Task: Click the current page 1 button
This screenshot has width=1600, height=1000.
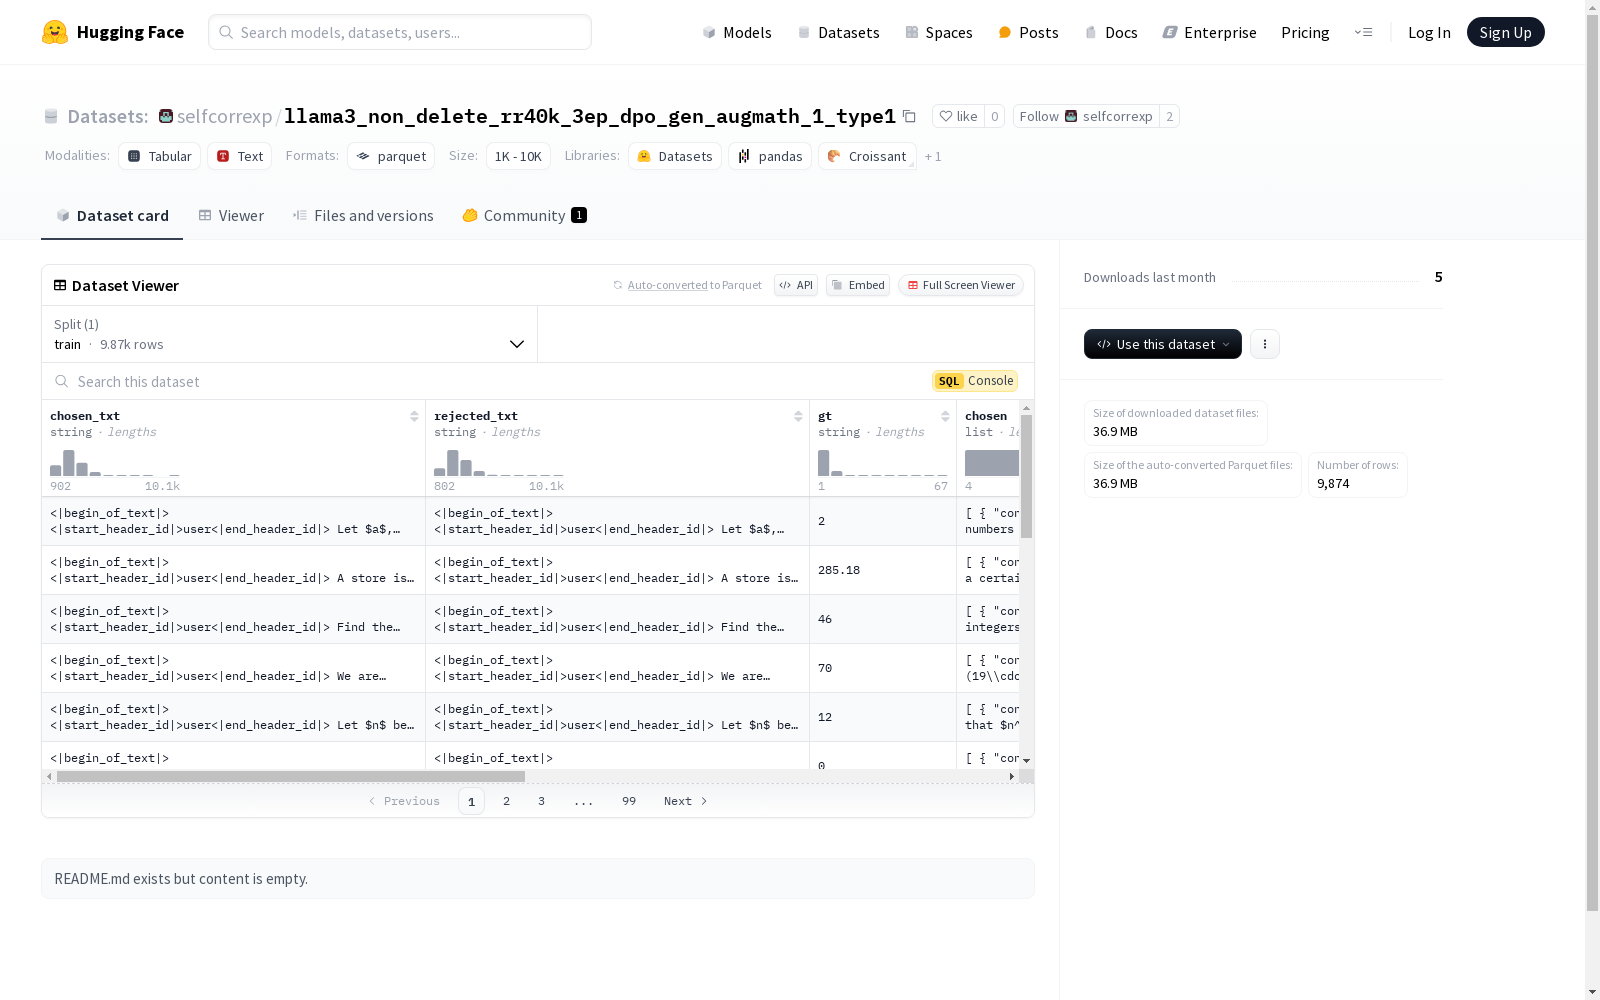Action: pos(472,801)
